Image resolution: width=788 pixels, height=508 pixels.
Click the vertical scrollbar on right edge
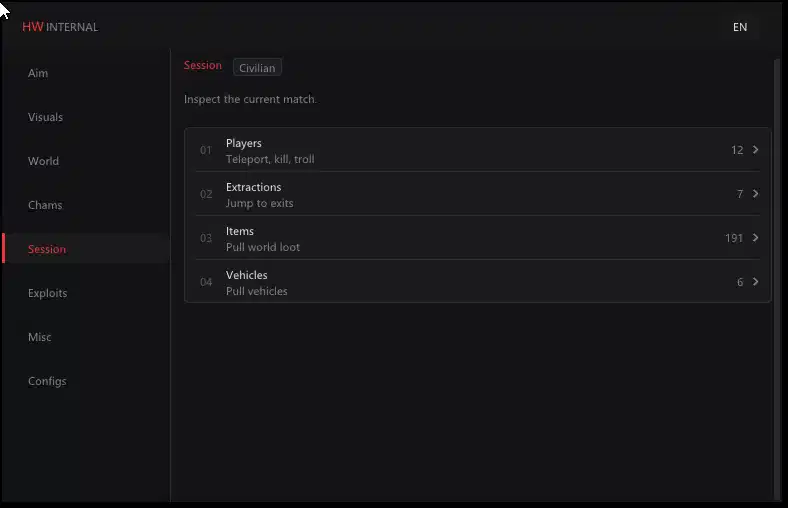click(776, 279)
